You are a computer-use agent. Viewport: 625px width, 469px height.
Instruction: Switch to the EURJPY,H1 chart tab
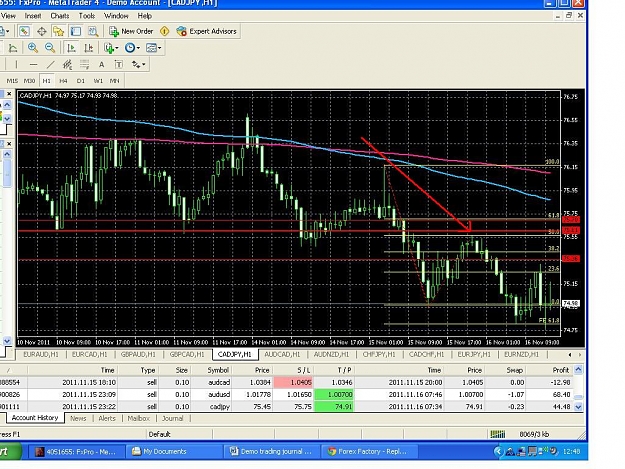pos(474,354)
